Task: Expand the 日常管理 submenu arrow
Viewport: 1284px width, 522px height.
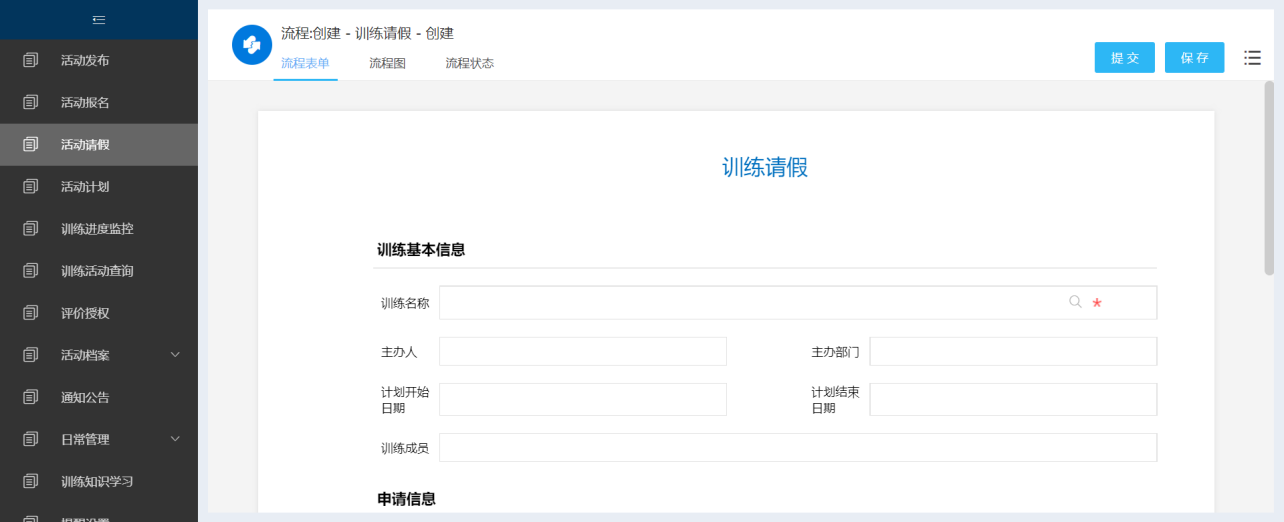Action: pos(175,439)
